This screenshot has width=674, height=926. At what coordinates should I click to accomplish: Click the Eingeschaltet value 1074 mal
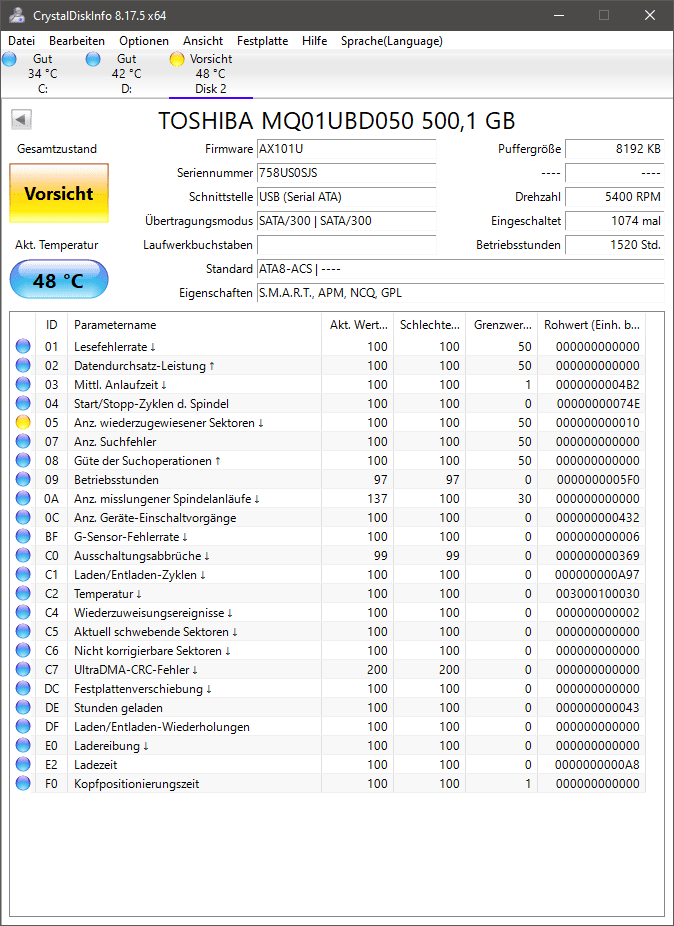coord(614,221)
